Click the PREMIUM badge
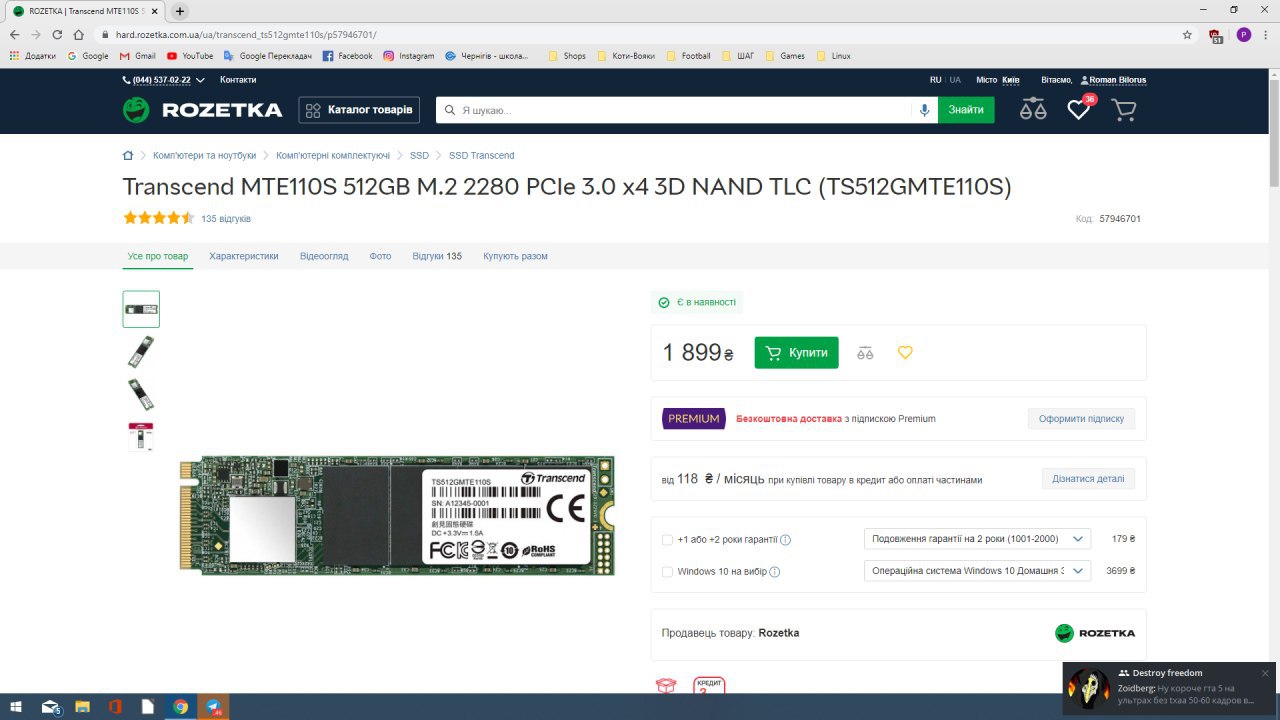The height and width of the screenshot is (720, 1280). click(x=693, y=418)
